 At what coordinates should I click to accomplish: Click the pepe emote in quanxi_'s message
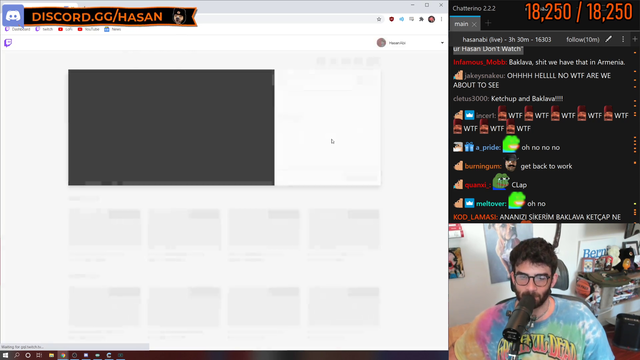501,182
